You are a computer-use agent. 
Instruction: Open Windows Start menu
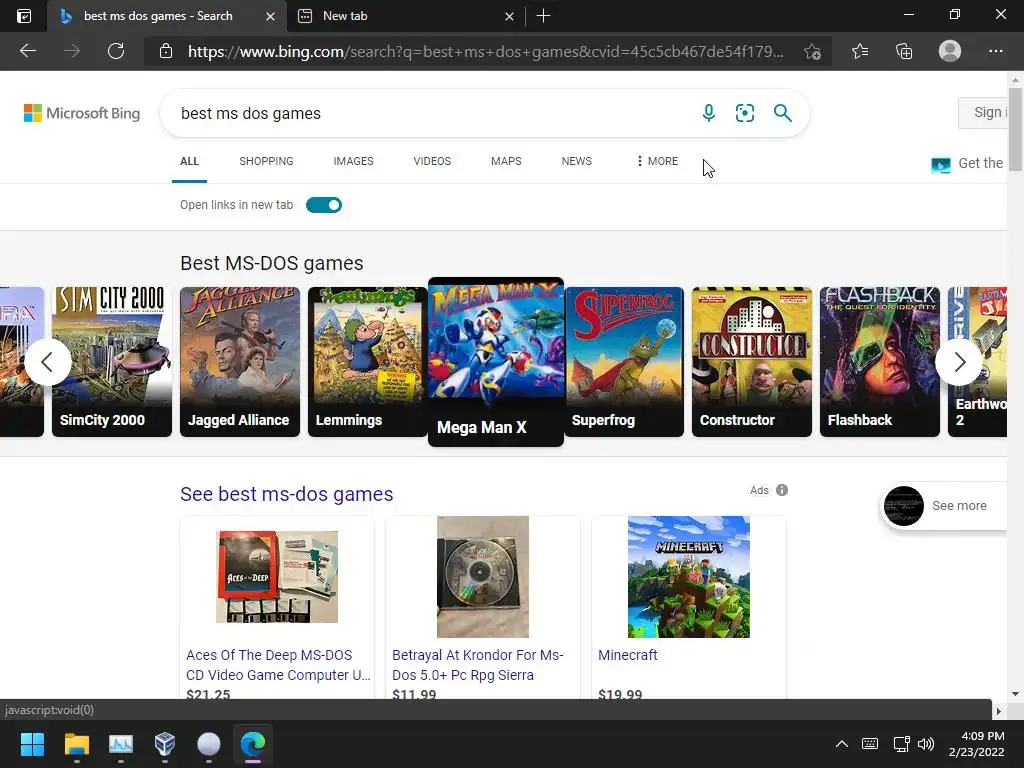(32, 744)
